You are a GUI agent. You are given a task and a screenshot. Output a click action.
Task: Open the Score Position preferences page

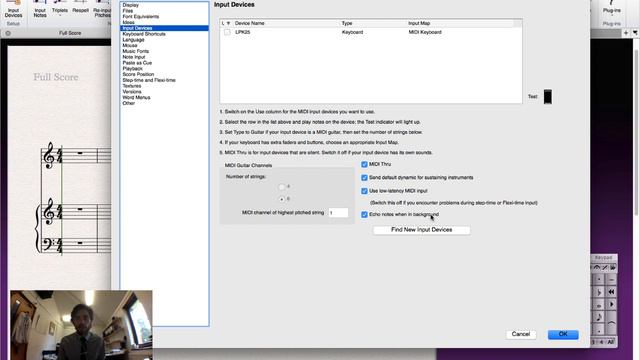tap(138, 74)
